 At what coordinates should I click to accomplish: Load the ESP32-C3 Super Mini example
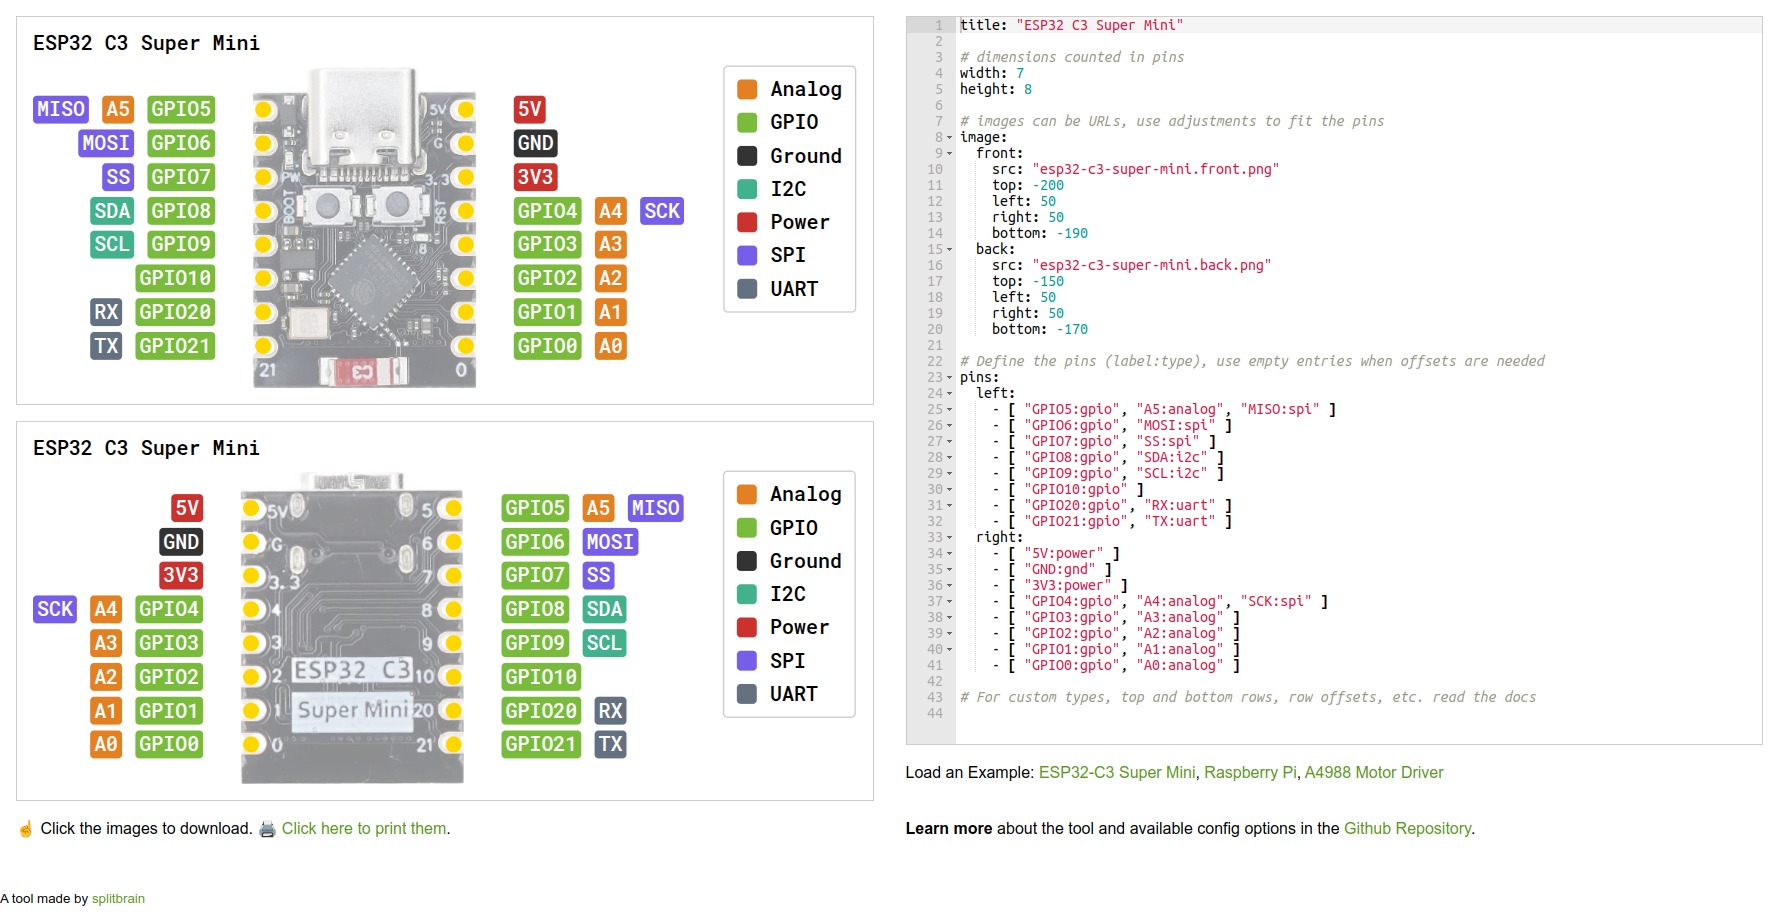(1117, 773)
